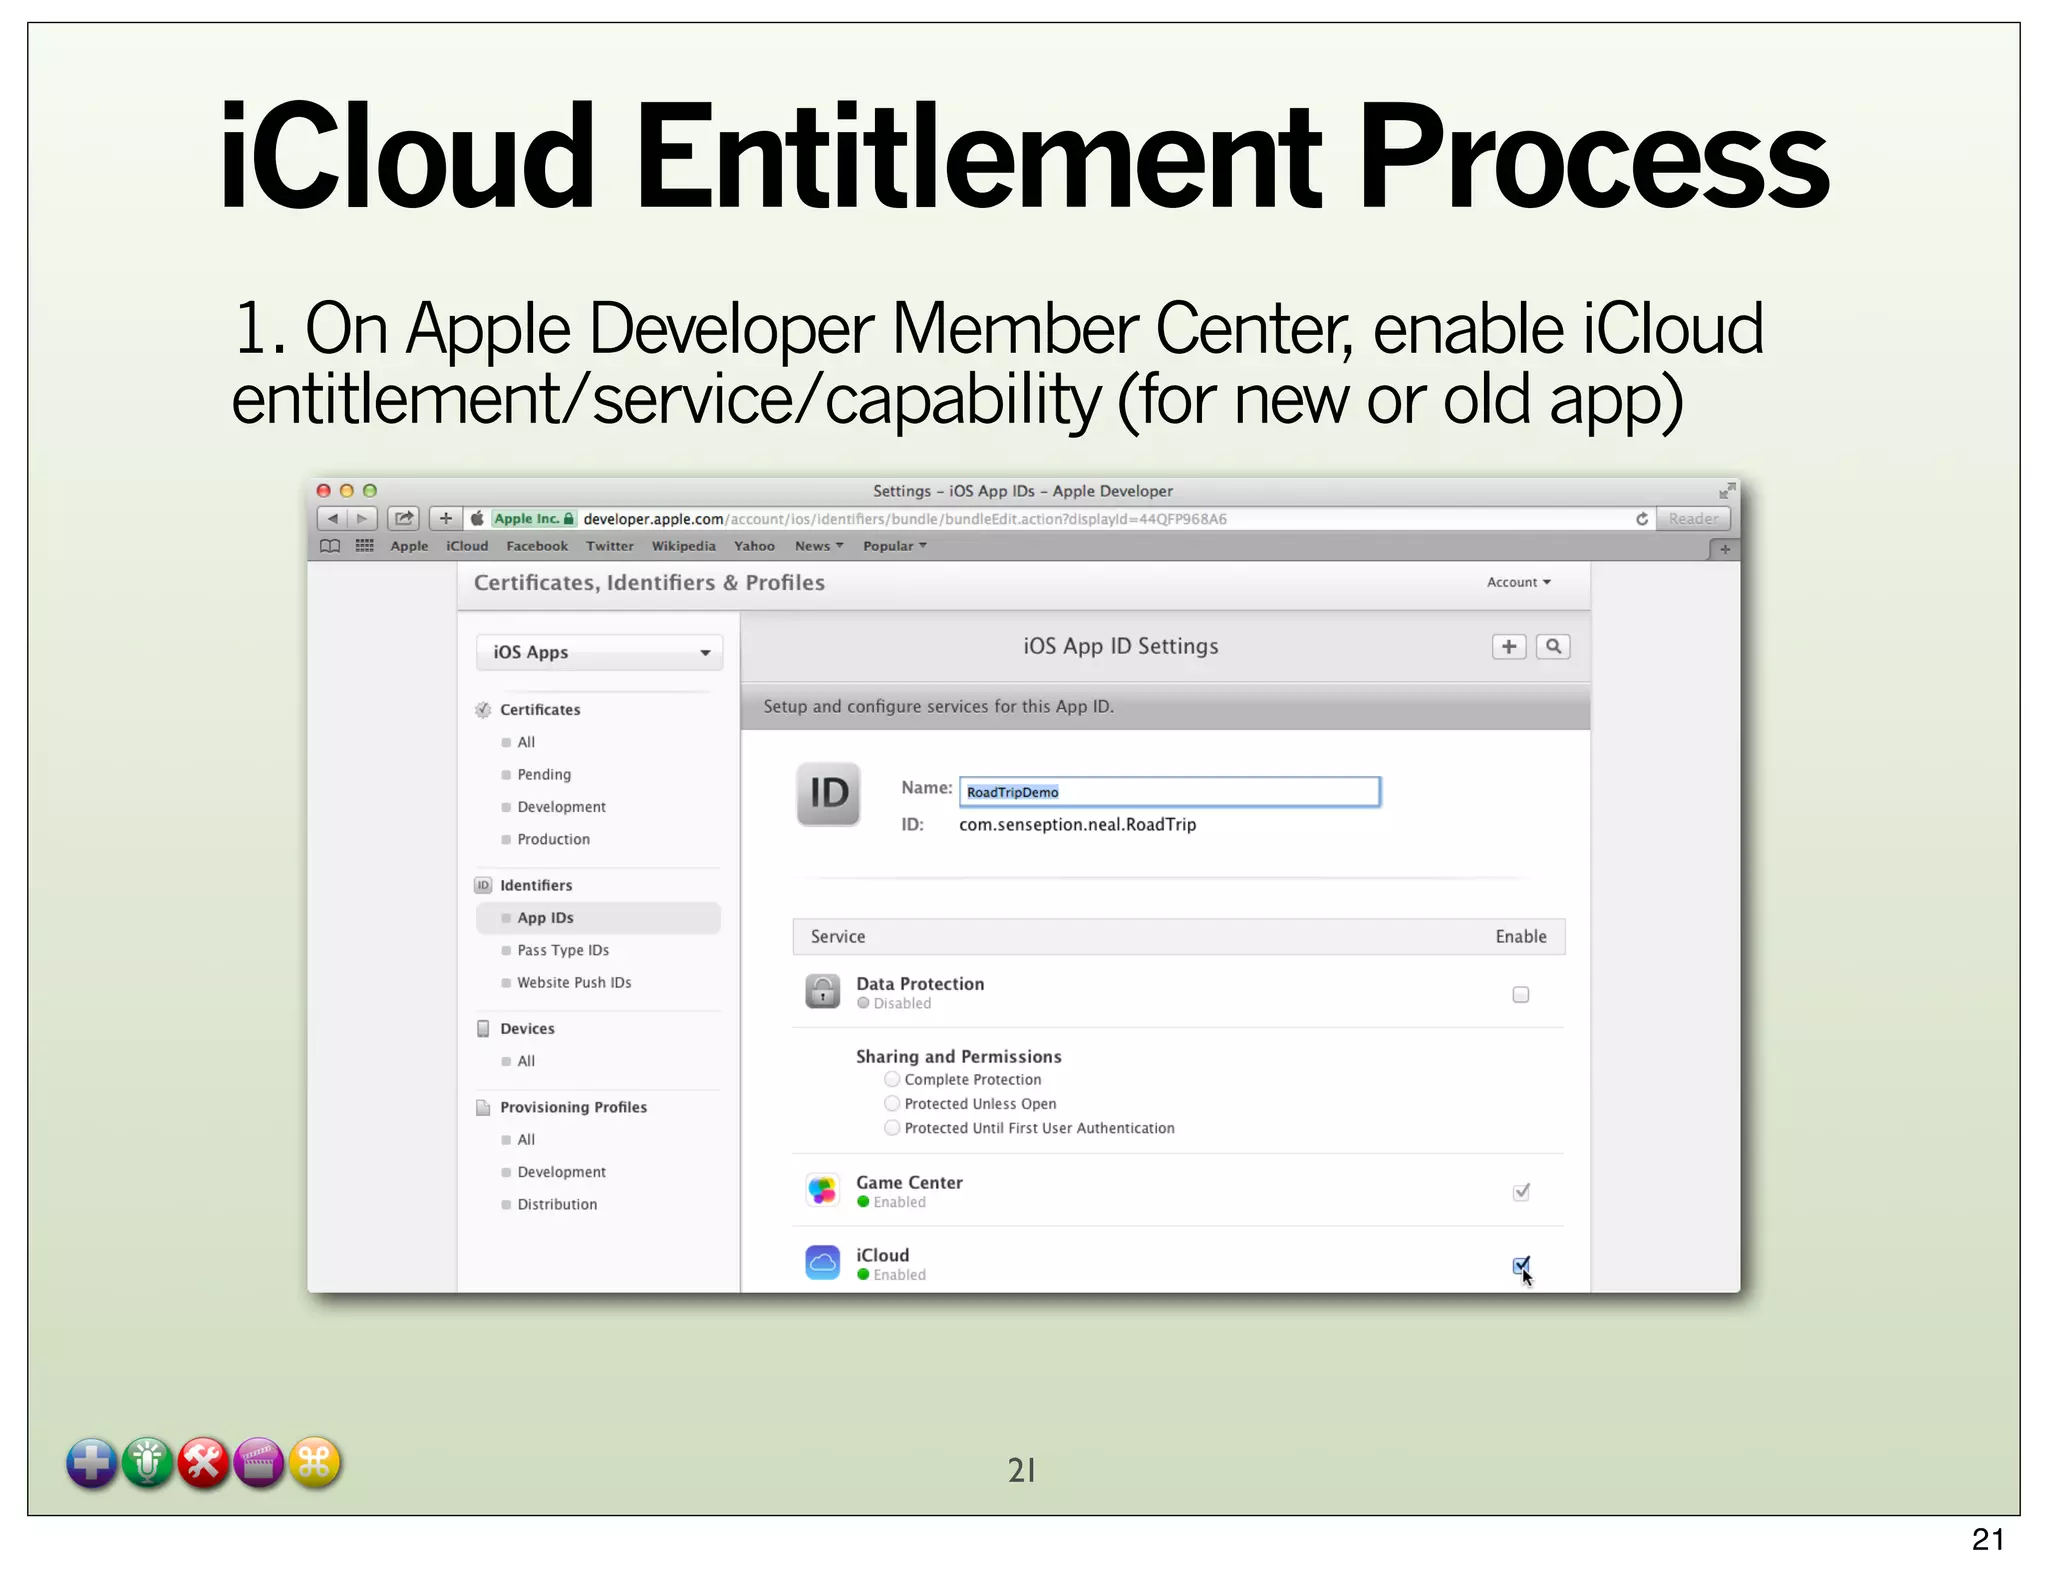The image size is (2048, 1582).
Task: Click the Safari back arrow button
Action: [x=332, y=518]
